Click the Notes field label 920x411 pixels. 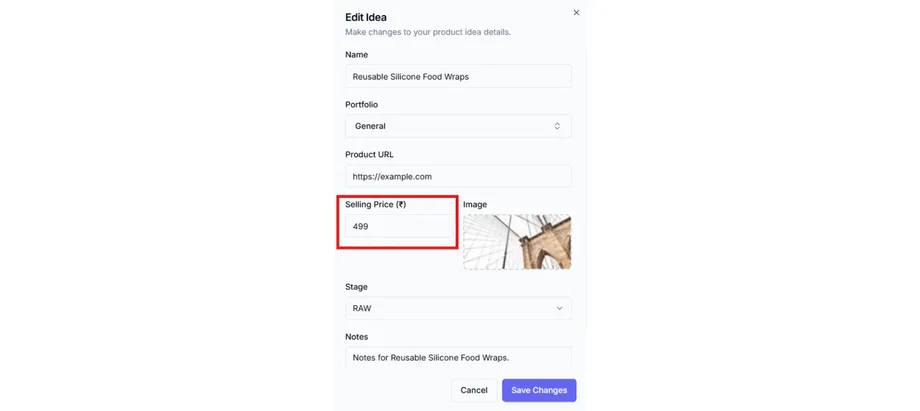point(356,337)
